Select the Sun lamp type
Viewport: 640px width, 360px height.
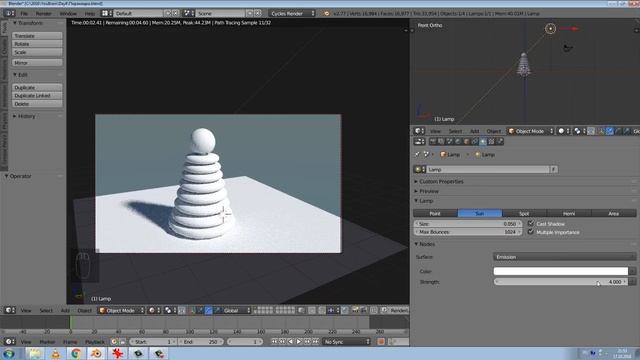tap(480, 213)
